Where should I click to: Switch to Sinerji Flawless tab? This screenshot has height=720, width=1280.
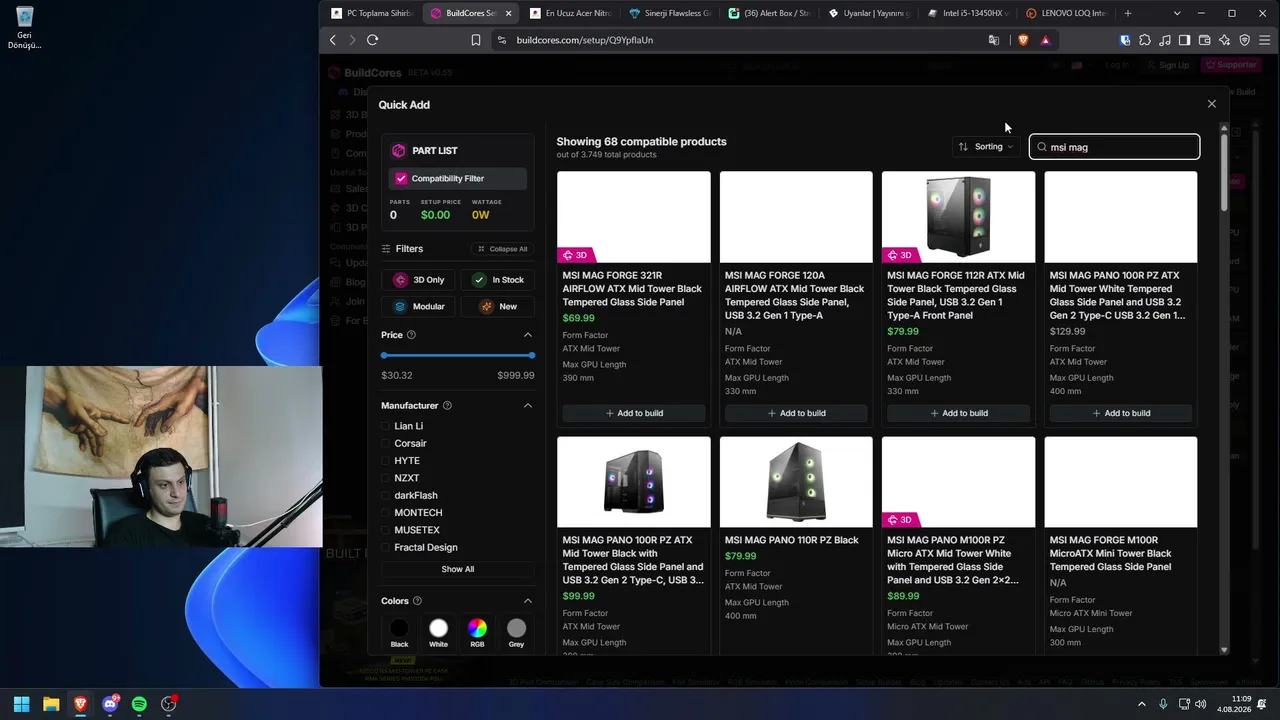[x=670, y=13]
